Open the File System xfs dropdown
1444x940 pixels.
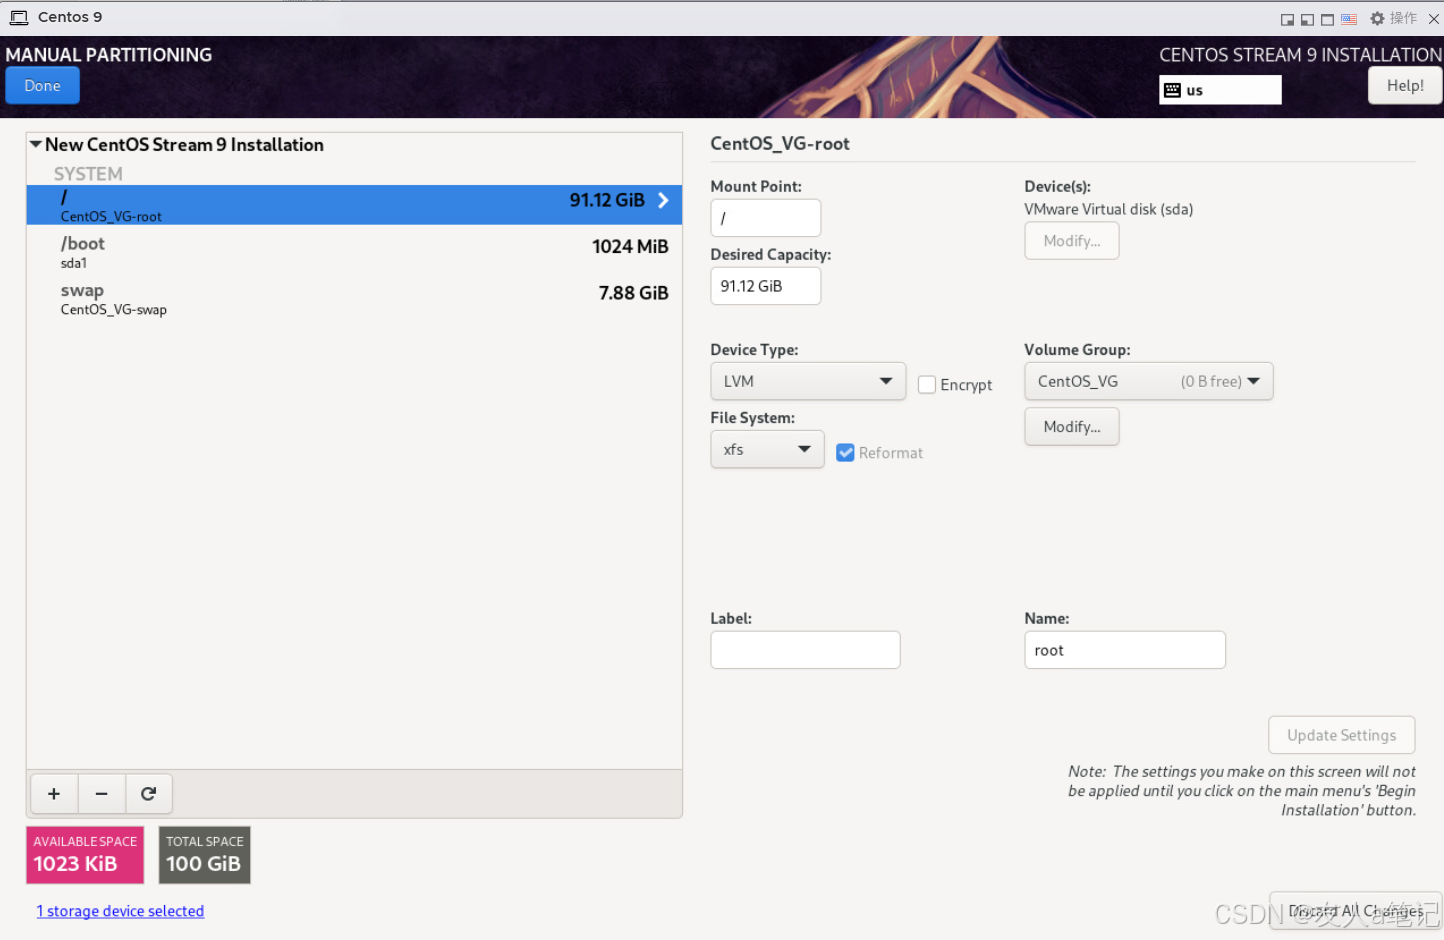[767, 449]
